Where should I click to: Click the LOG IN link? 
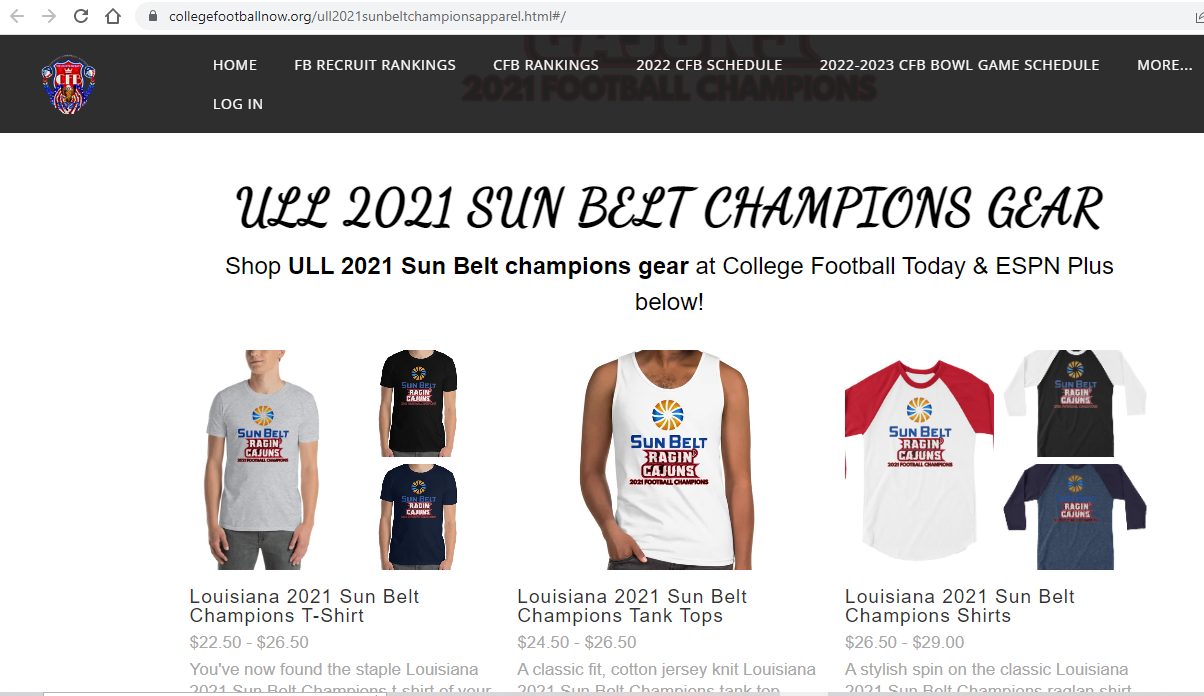[x=238, y=104]
